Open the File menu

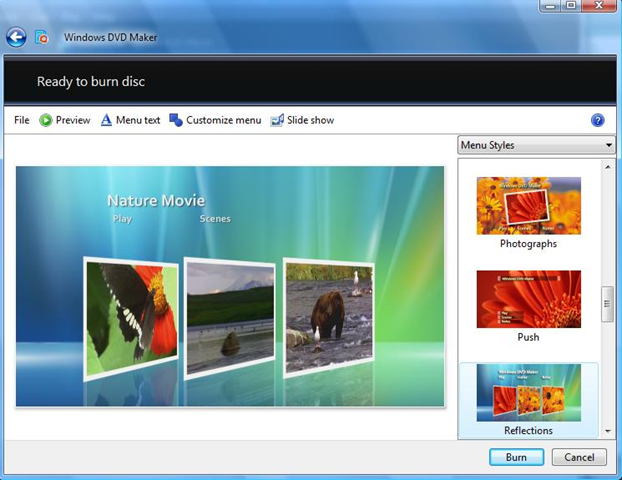(x=22, y=120)
